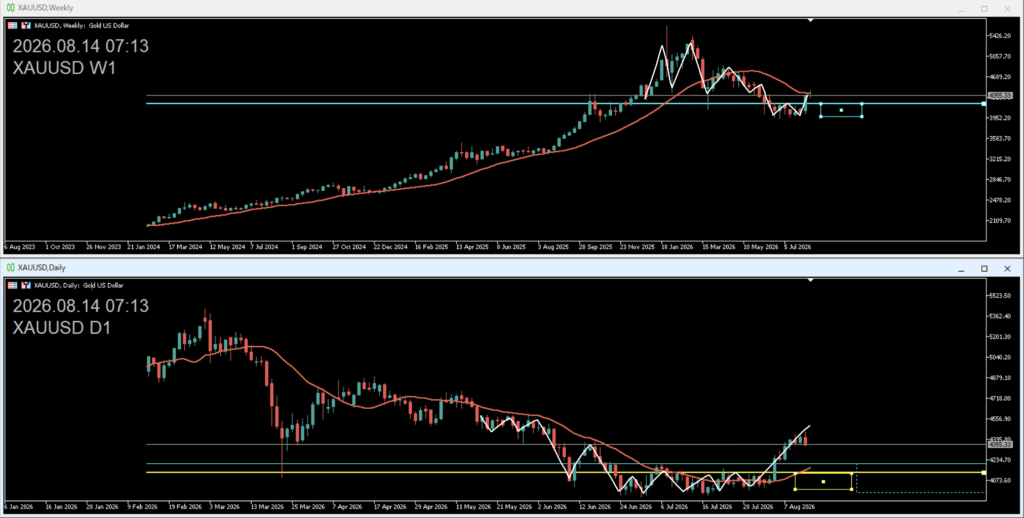1024x518 pixels.
Task: Click the 'XAUUSD, Daily: Gold US Dollar' header text
Action: pos(78,285)
